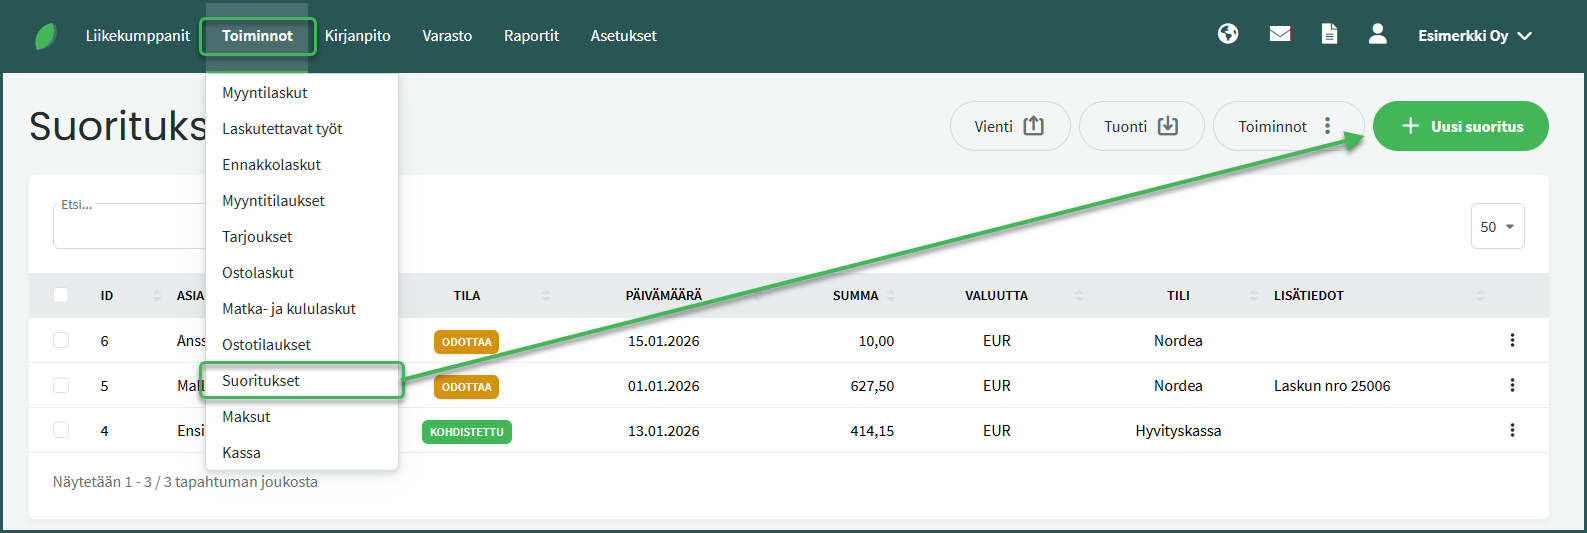Image resolution: width=1587 pixels, height=533 pixels.
Task: Open the user profile icon
Action: coord(1377,34)
